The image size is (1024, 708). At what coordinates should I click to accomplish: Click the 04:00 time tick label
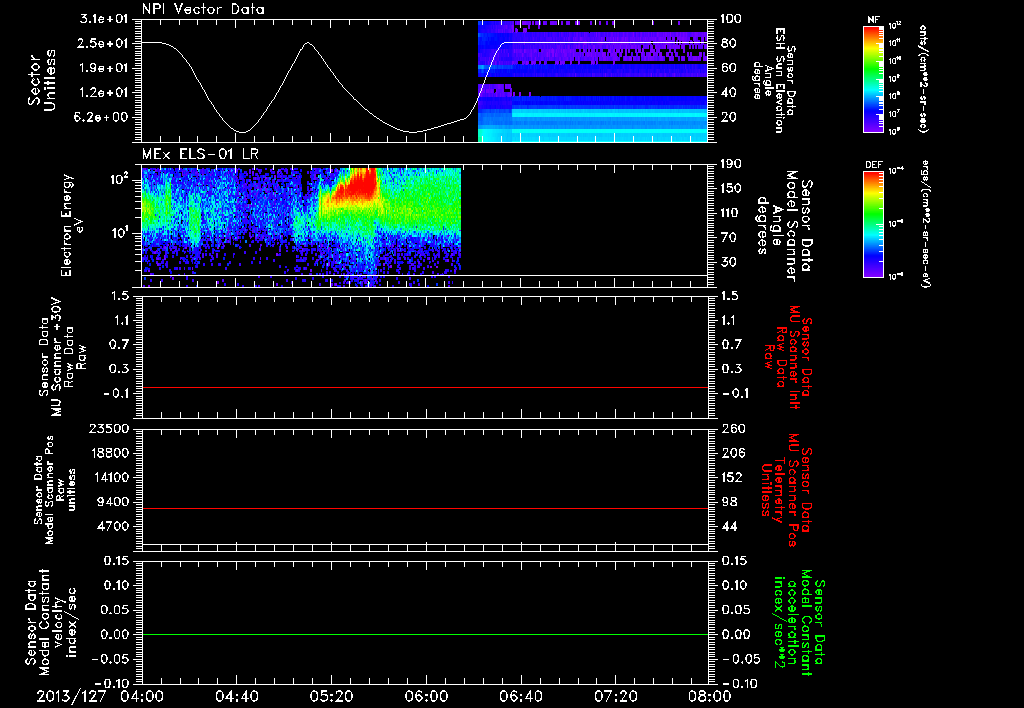pos(142,696)
